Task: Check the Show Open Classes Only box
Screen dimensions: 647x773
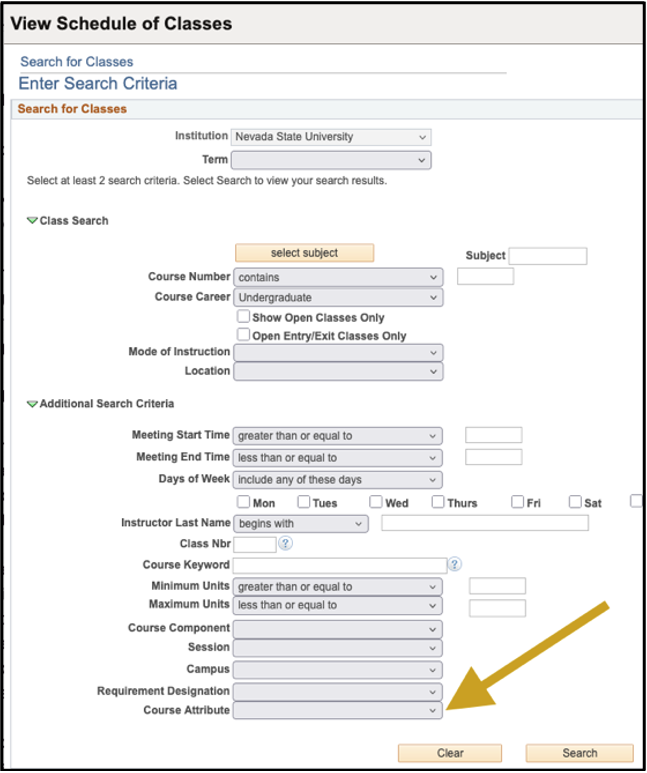Action: coord(243,317)
